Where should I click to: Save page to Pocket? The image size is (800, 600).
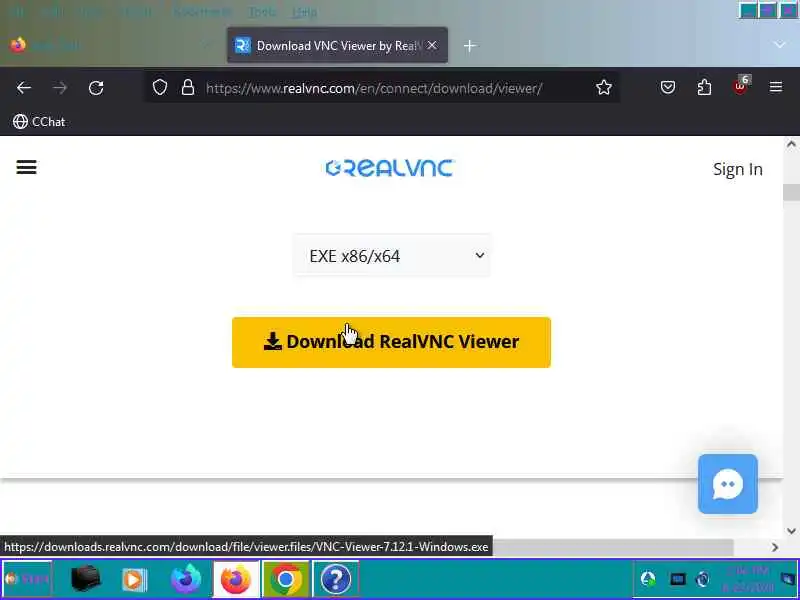click(668, 88)
